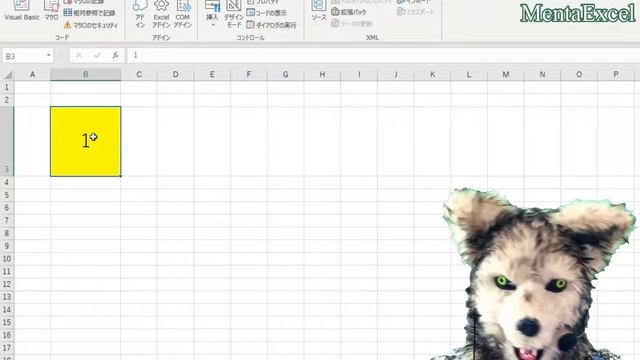
Task: Select row 8 header
Action: [7, 233]
